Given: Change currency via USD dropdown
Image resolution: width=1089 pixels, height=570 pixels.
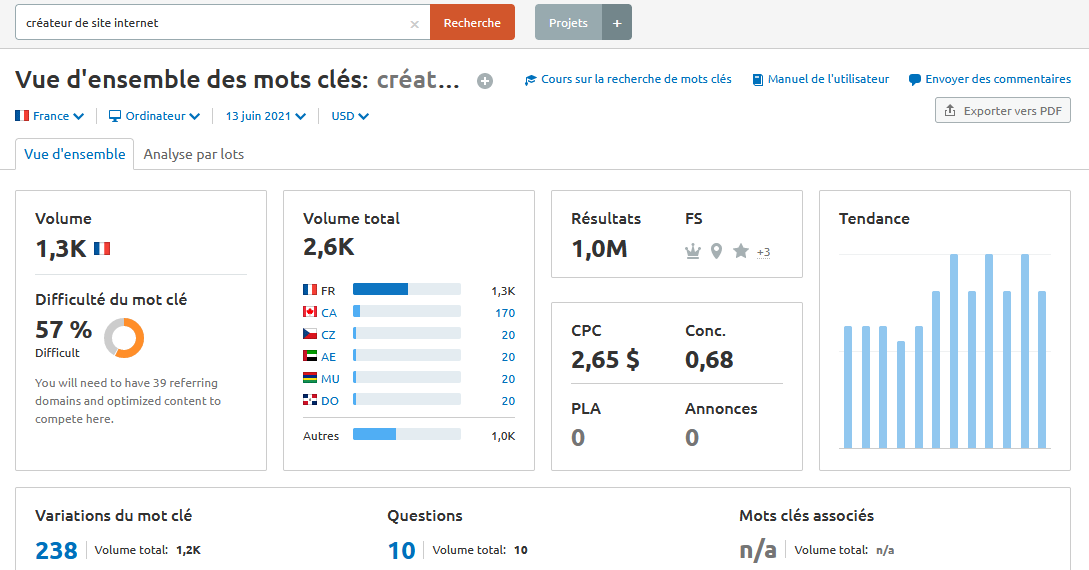Looking at the screenshot, I should (x=350, y=116).
